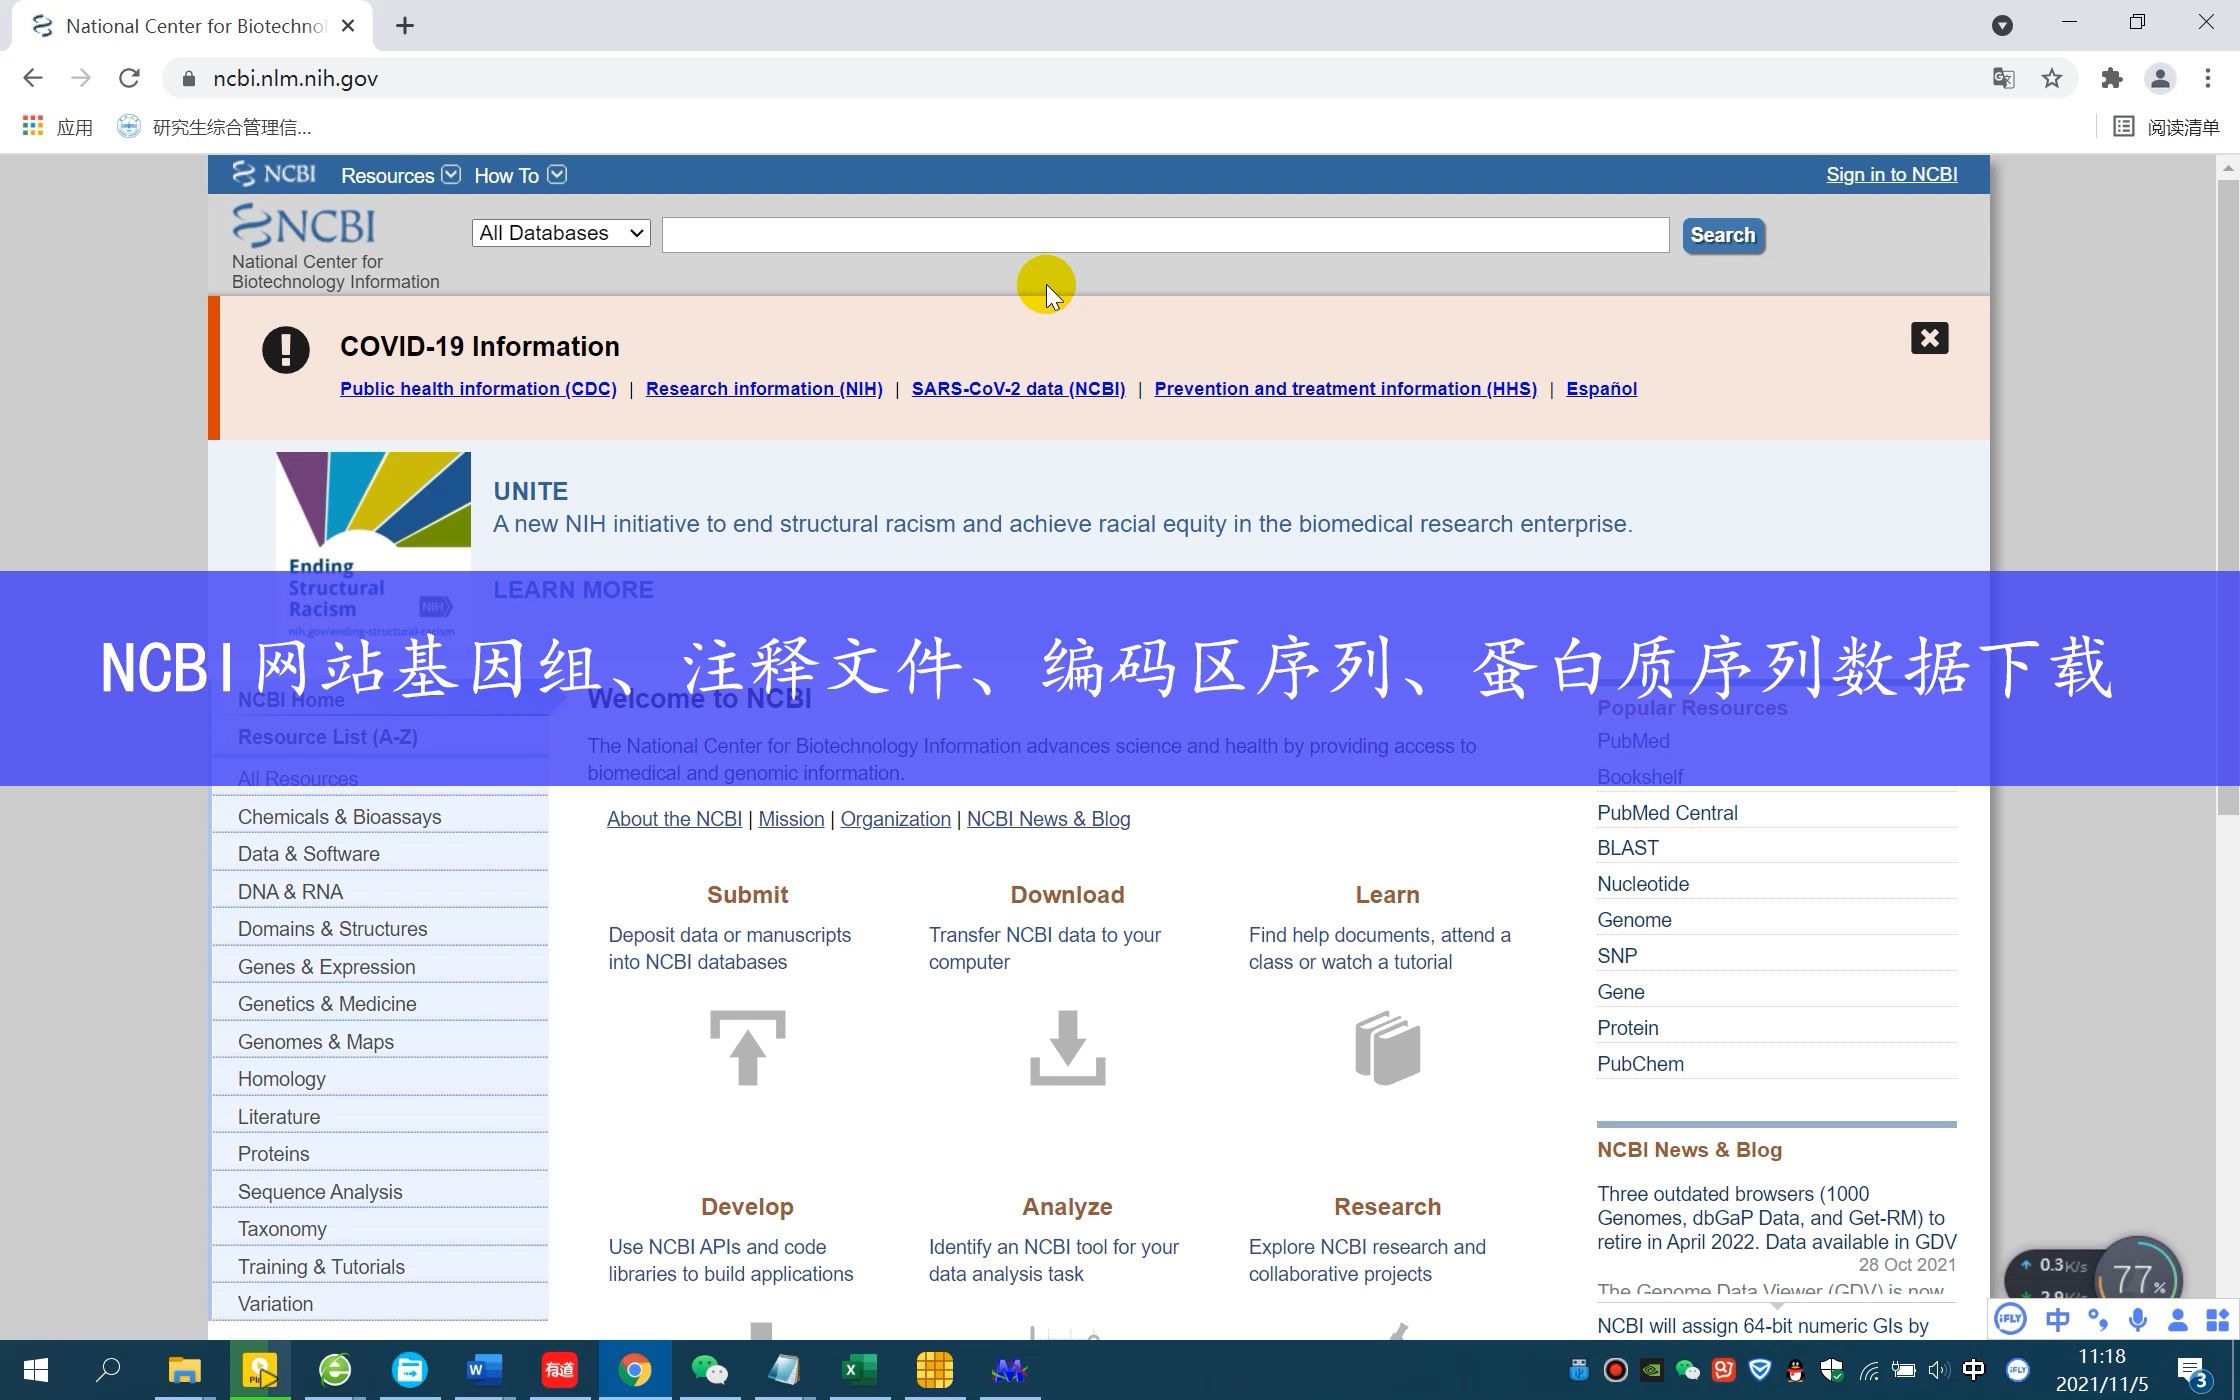2240x1400 pixels.
Task: Close the NCBI browser tab
Action: 348,26
